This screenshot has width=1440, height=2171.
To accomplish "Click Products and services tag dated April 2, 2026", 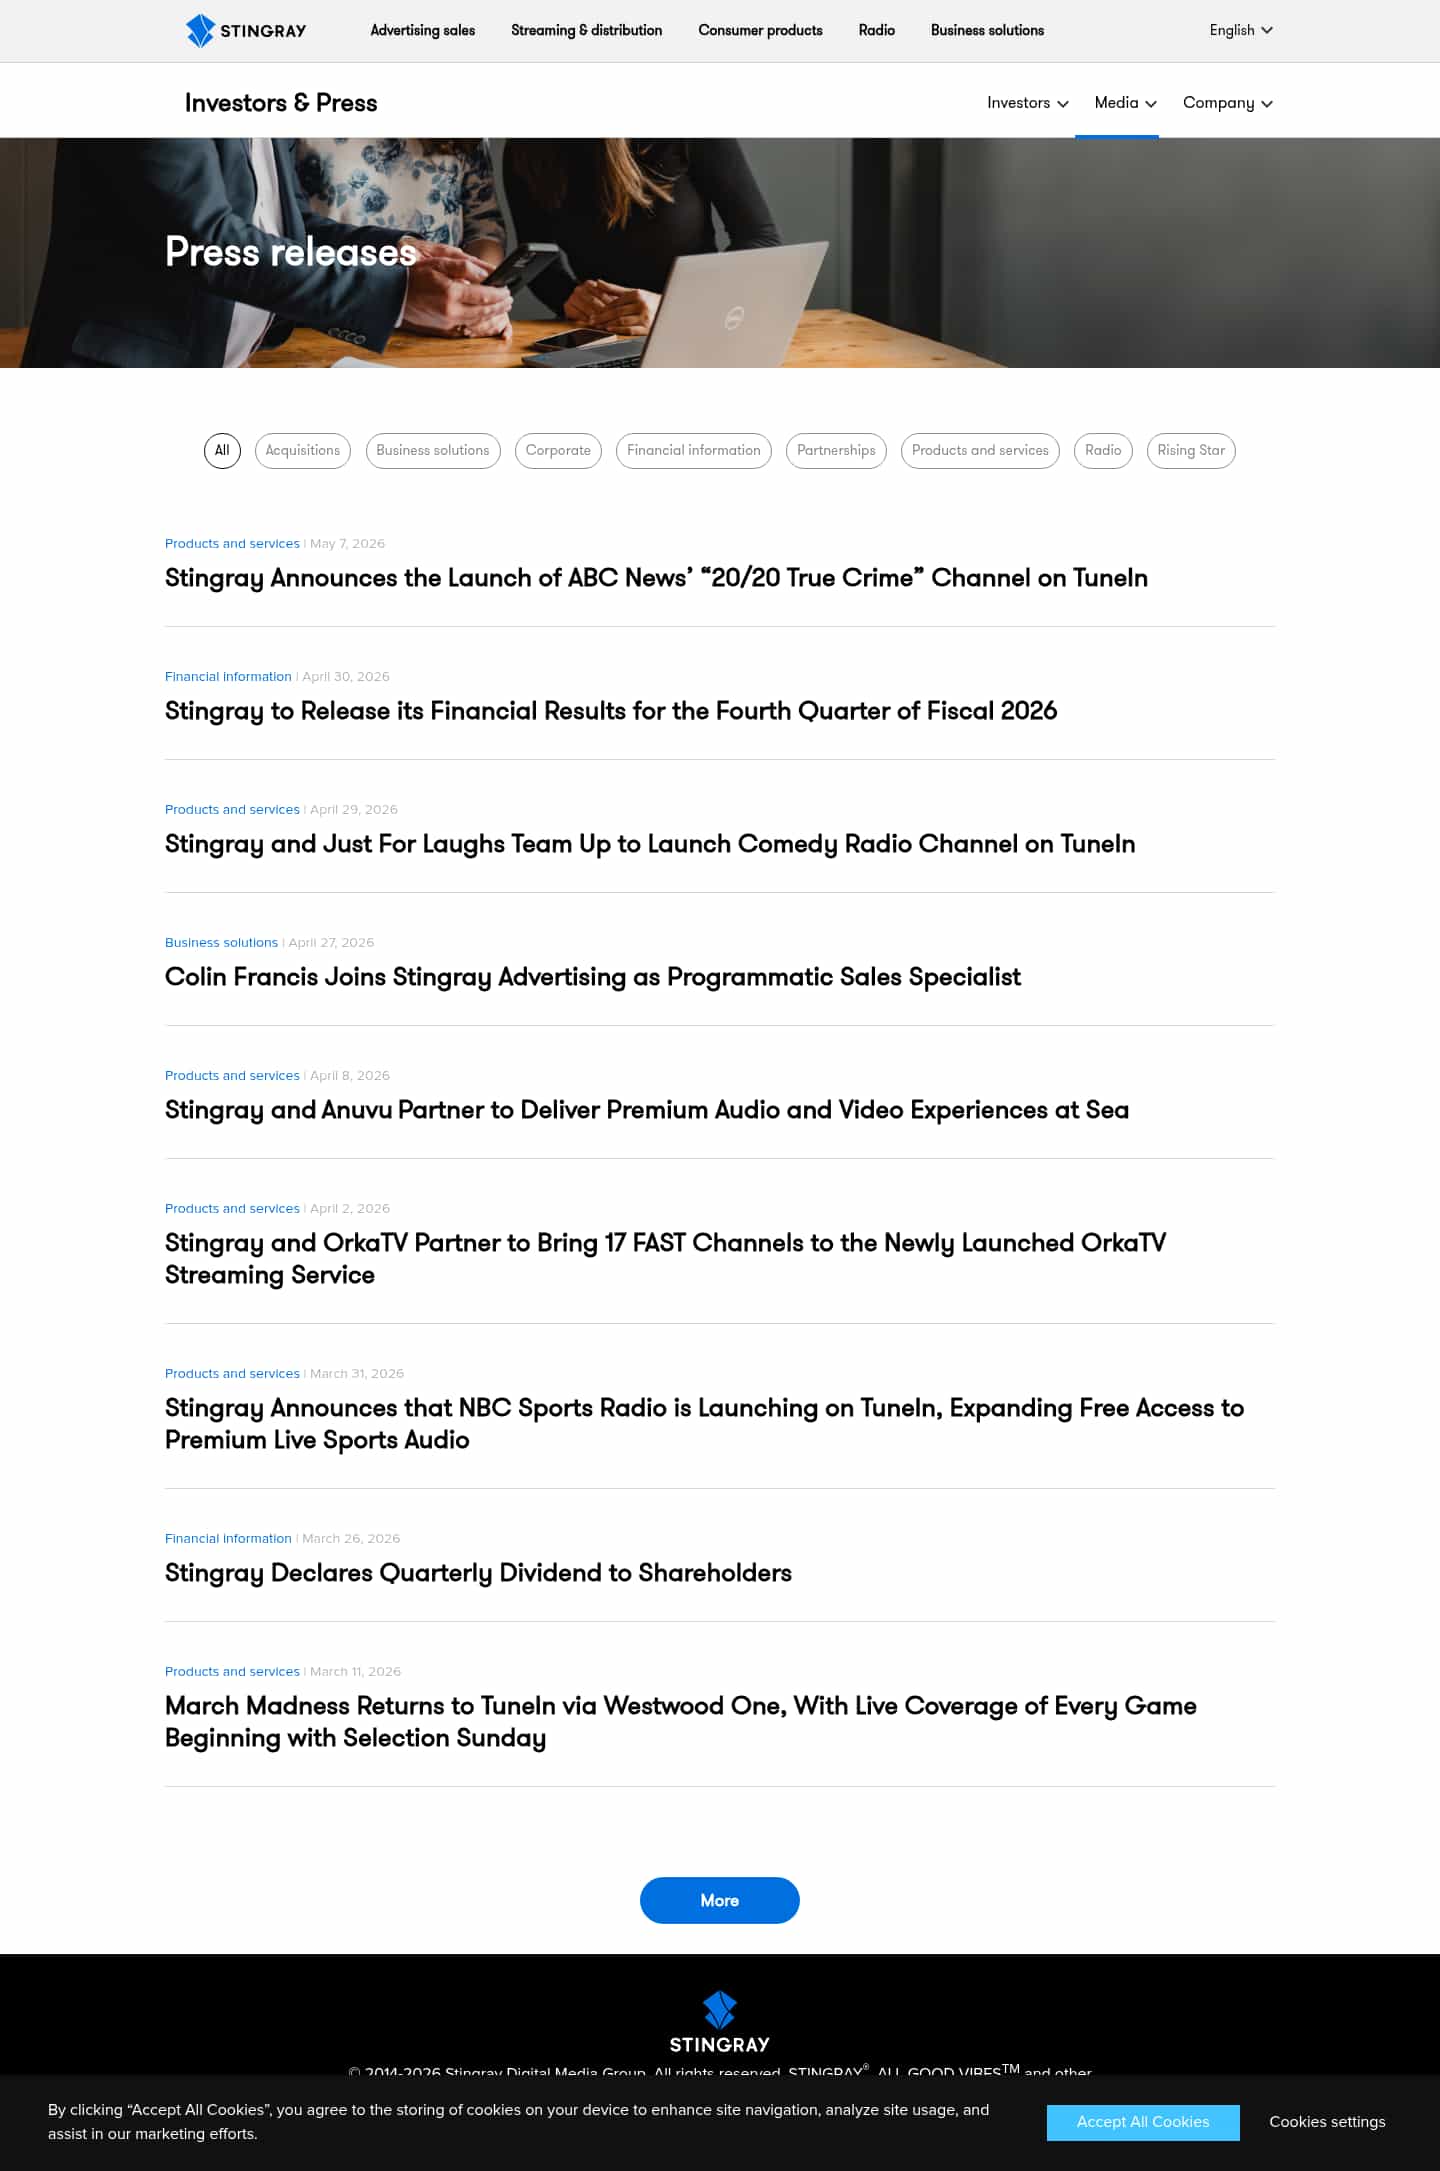I will pos(232,1209).
